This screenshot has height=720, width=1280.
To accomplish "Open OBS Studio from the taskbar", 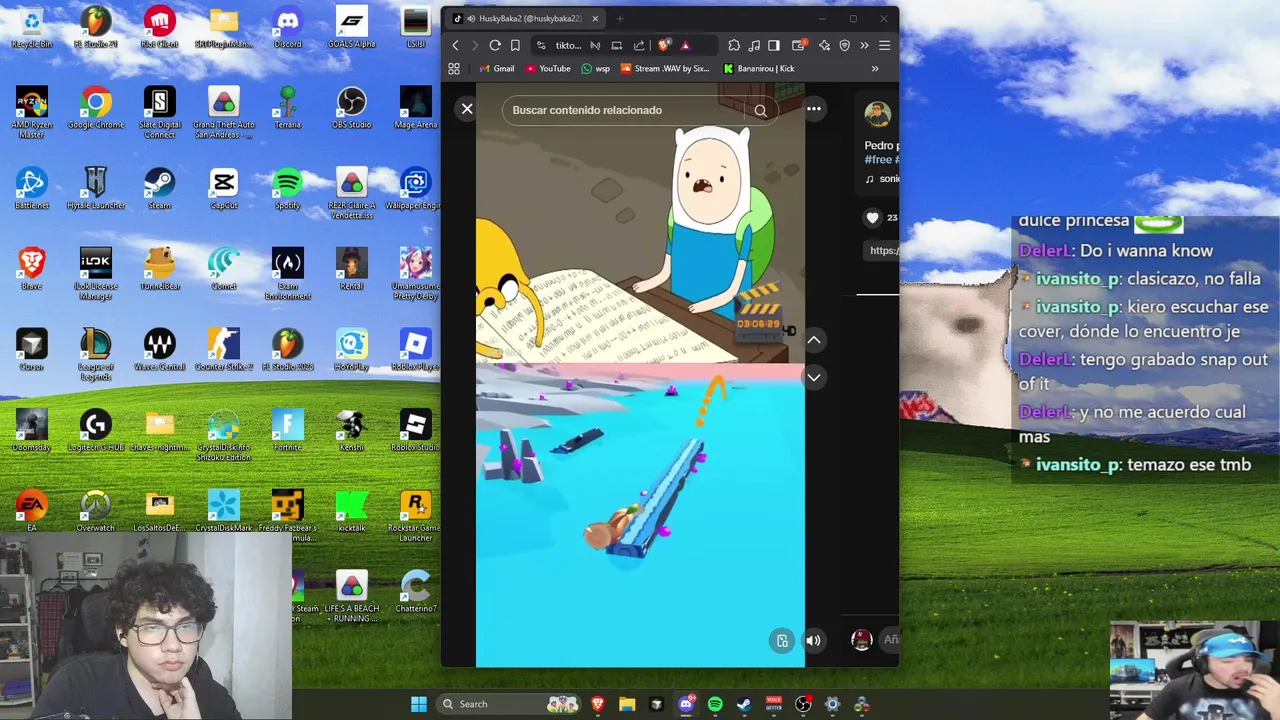I will tap(803, 704).
